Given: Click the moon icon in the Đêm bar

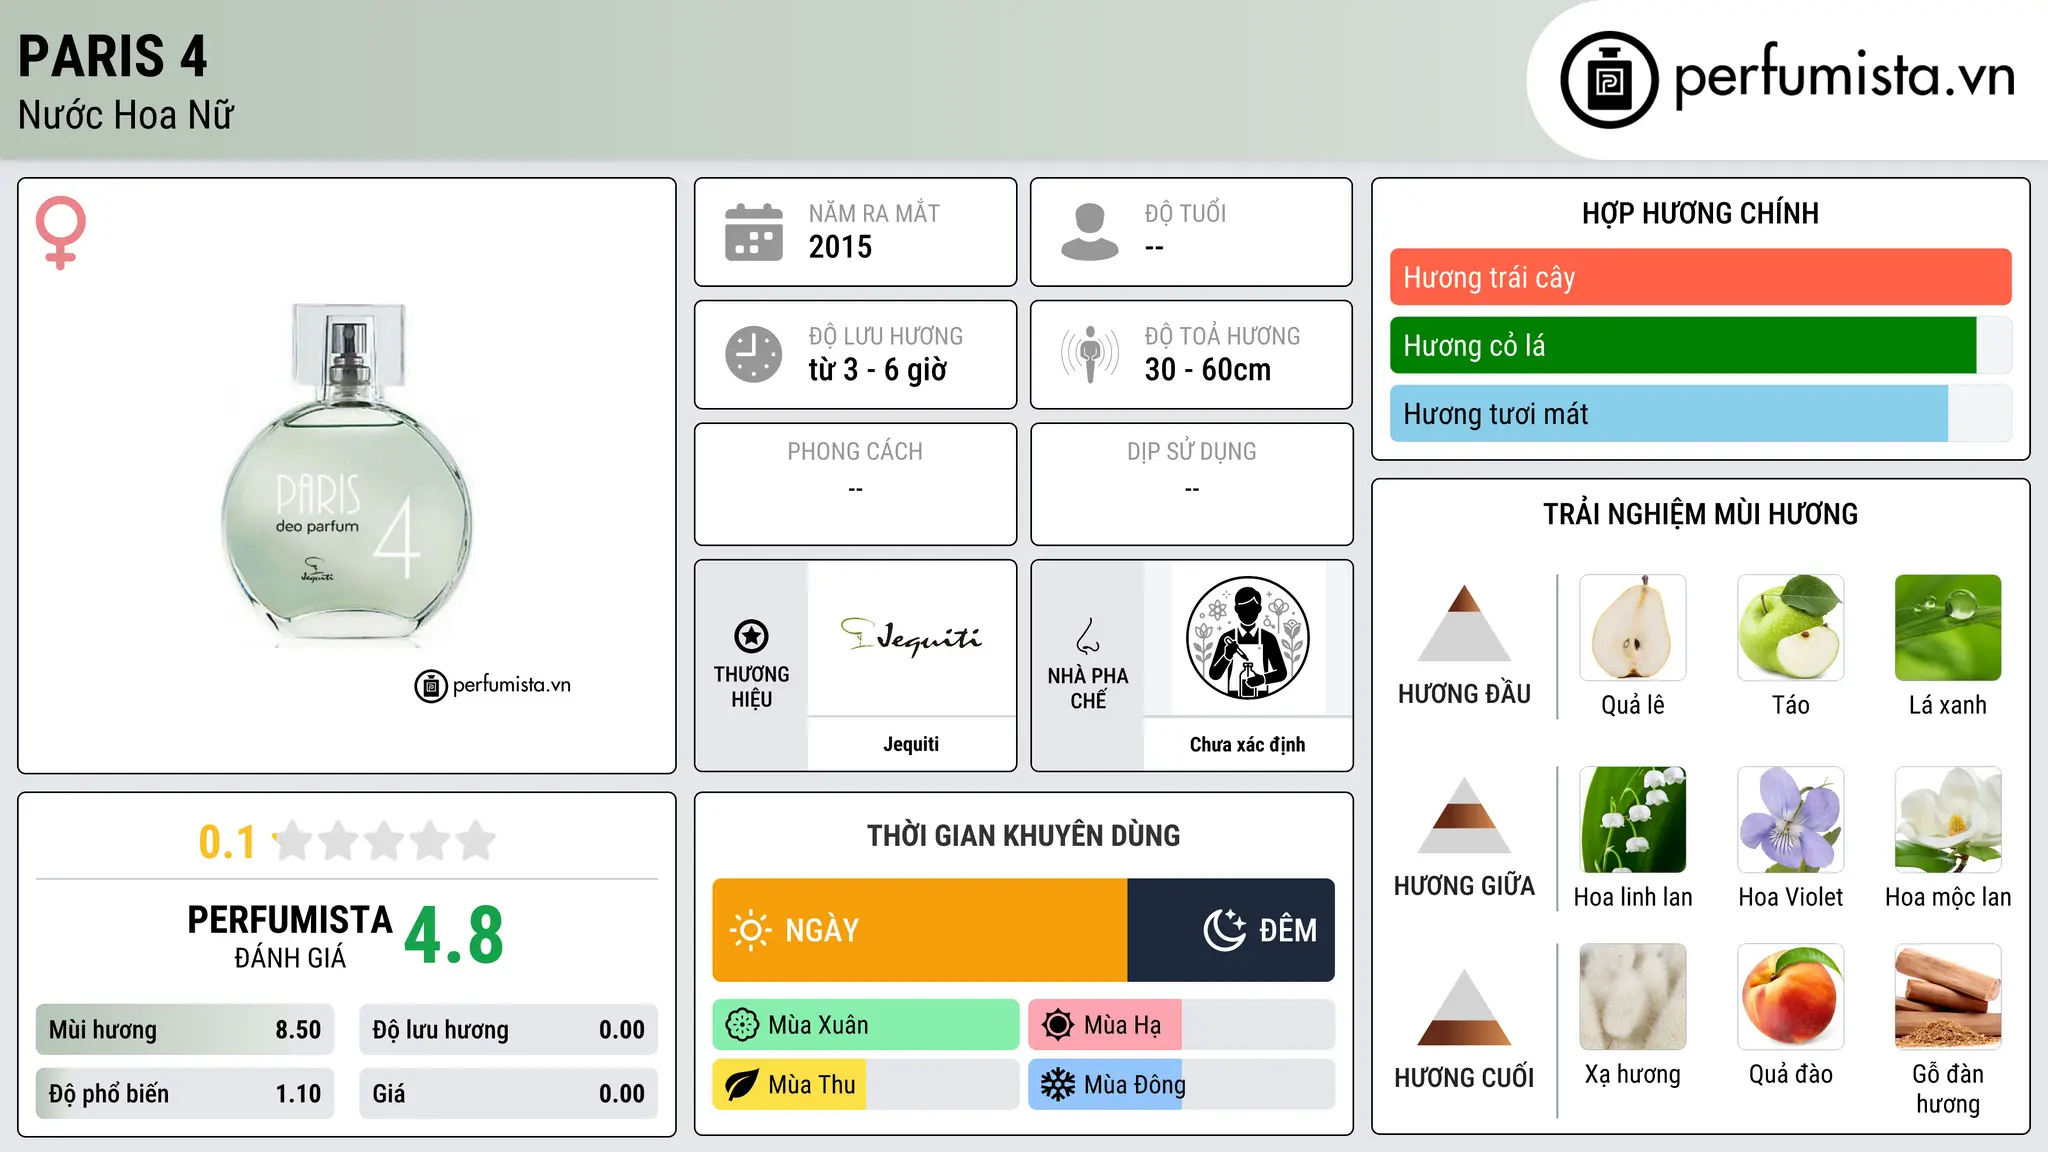Looking at the screenshot, I should [1224, 930].
